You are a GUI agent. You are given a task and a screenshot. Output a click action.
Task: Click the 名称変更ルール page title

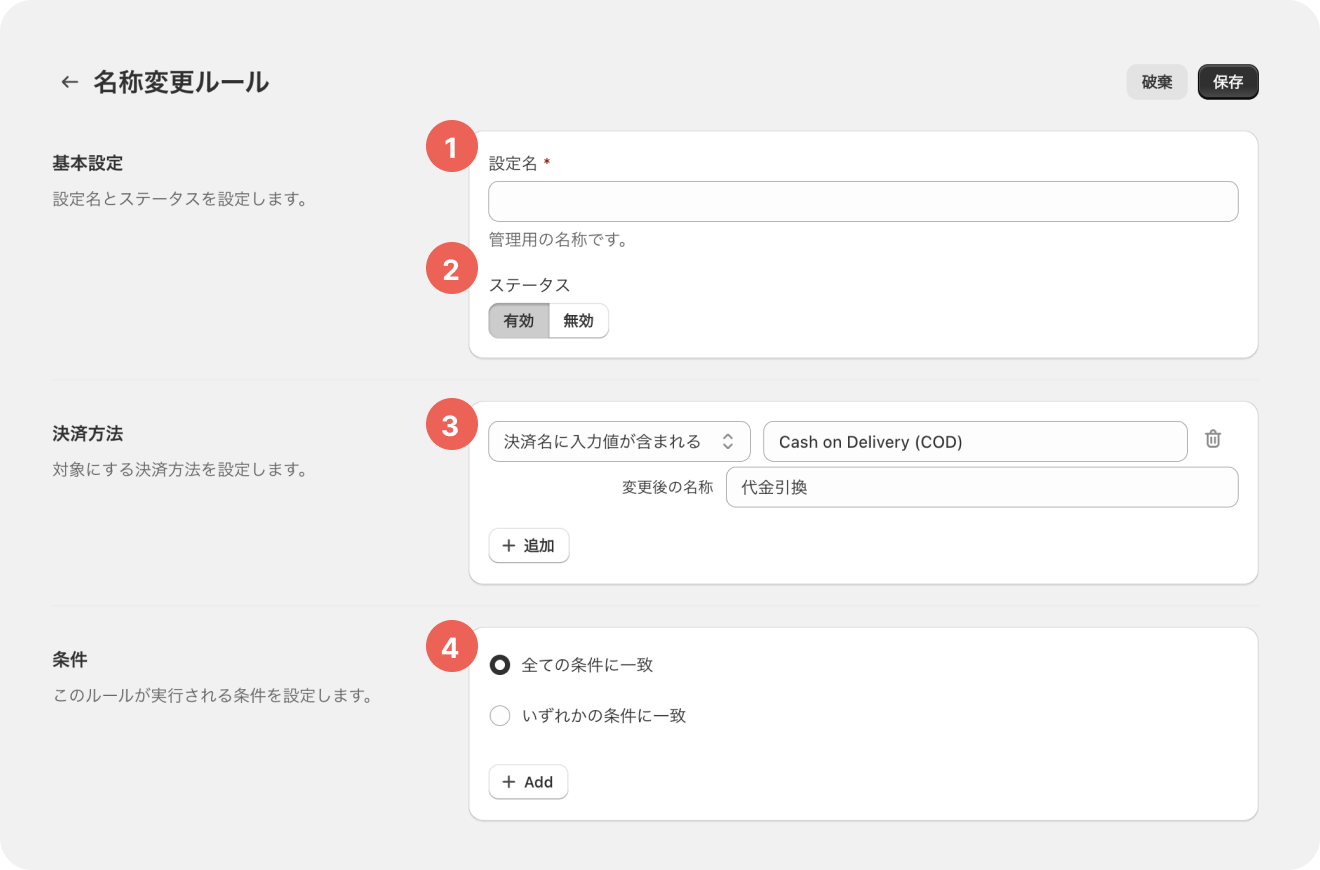(x=181, y=82)
